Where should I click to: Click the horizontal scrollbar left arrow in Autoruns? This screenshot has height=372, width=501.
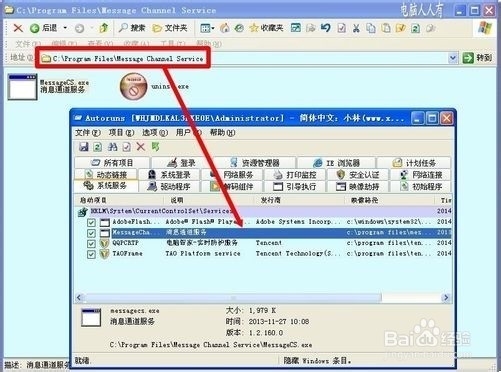coord(79,297)
